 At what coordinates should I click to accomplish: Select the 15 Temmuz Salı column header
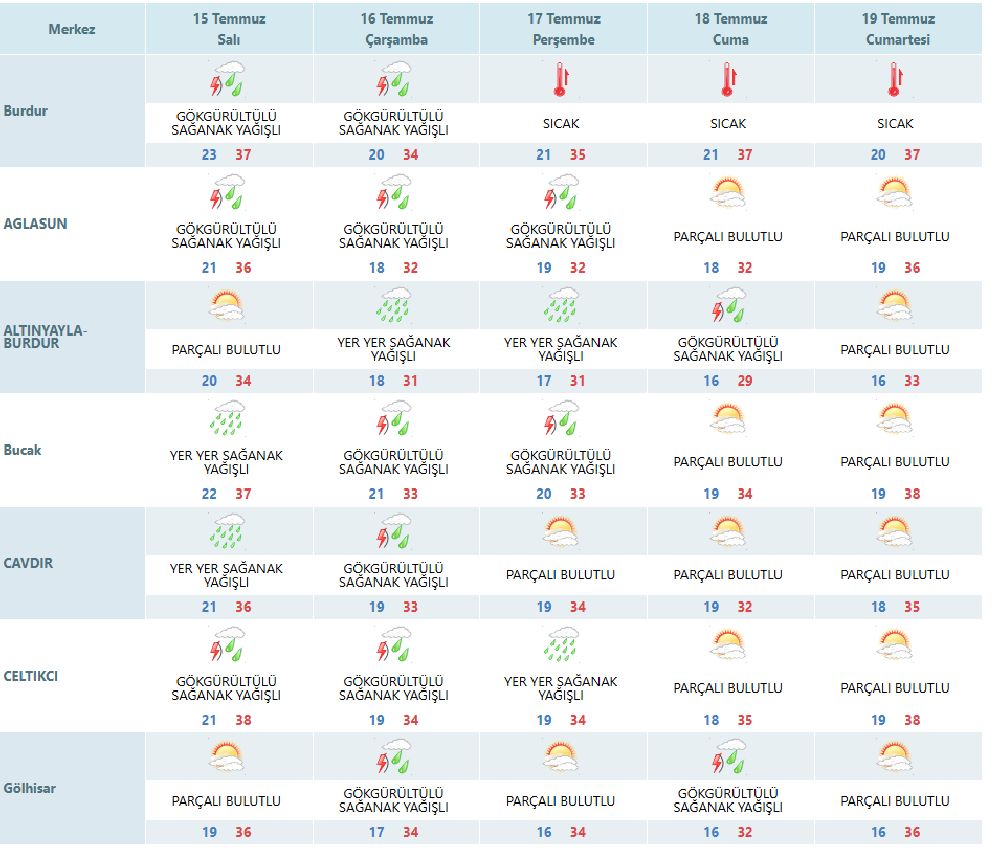click(227, 29)
